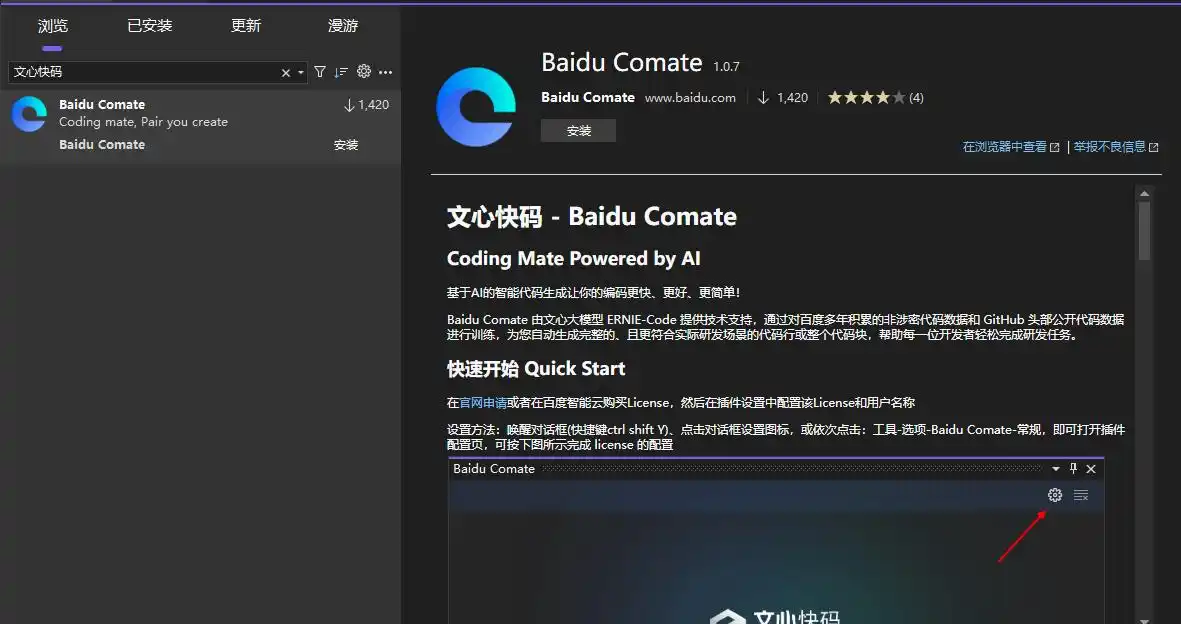
Task: Switch to the 已安装 (Installed) tab
Action: (150, 26)
